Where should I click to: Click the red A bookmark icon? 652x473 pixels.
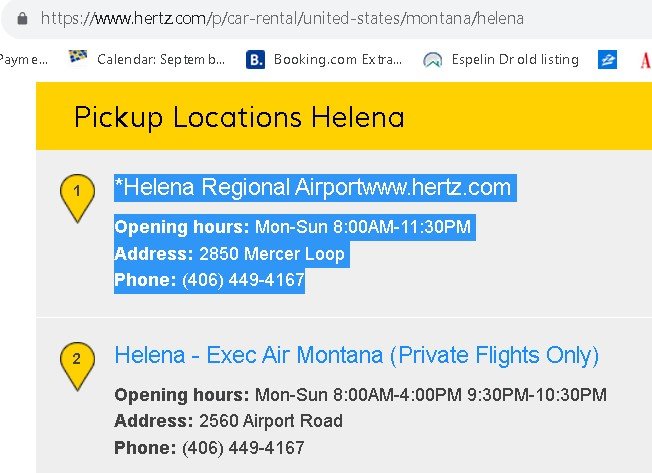pos(646,60)
